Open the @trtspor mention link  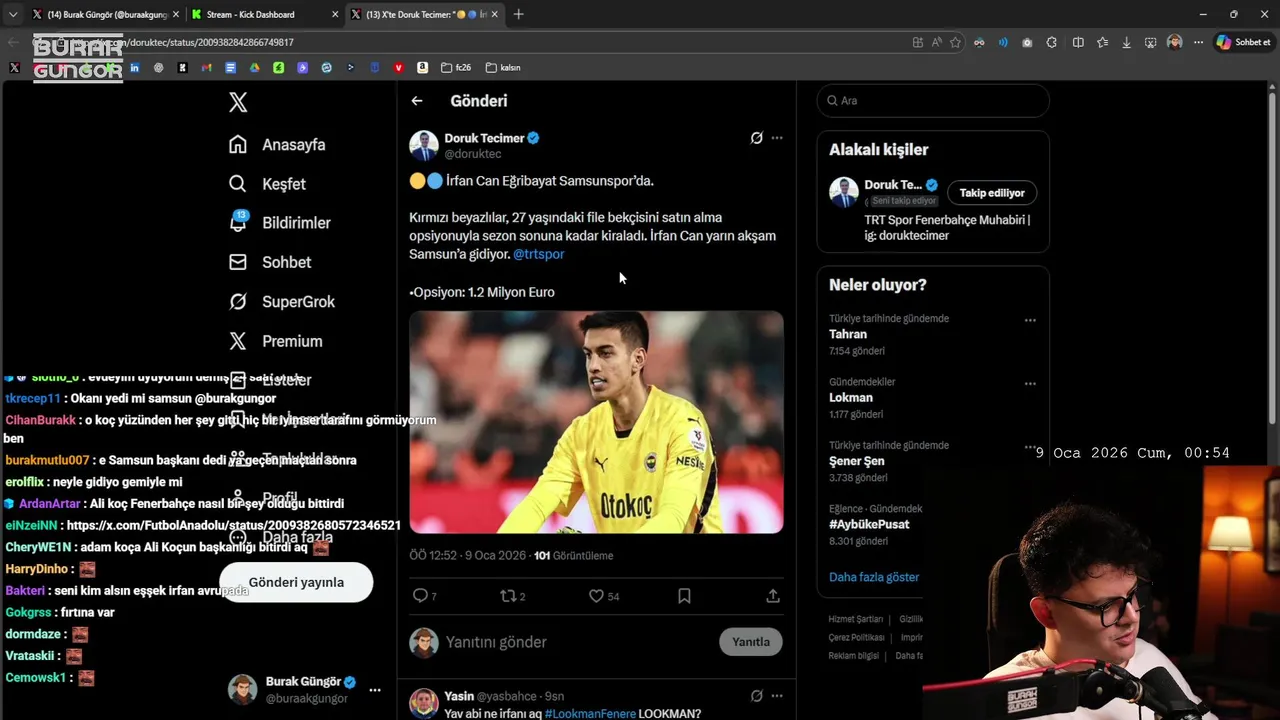539,254
